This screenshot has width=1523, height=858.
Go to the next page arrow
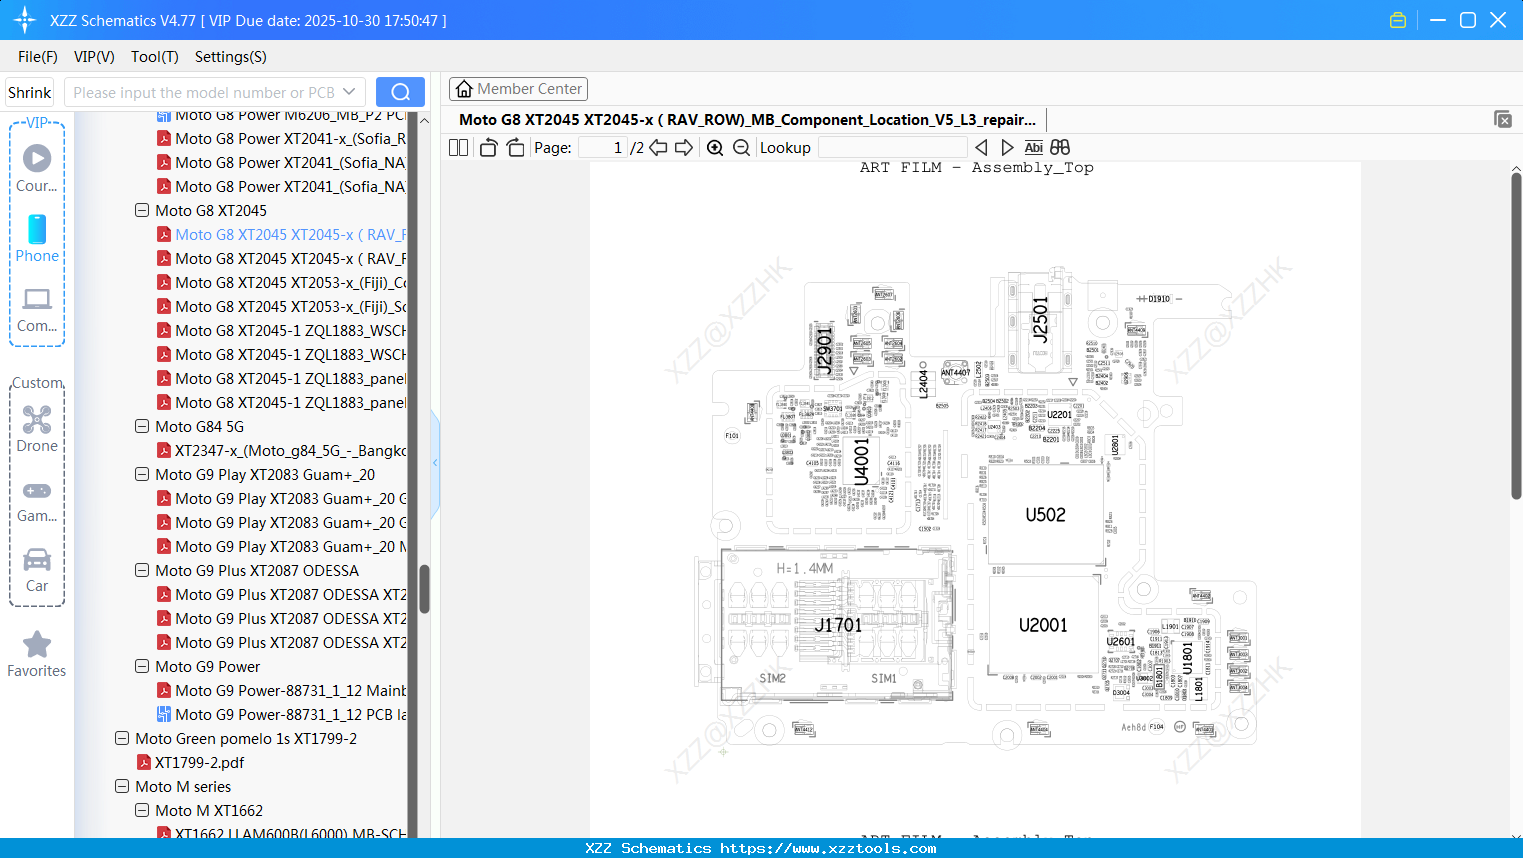pyautogui.click(x=684, y=148)
